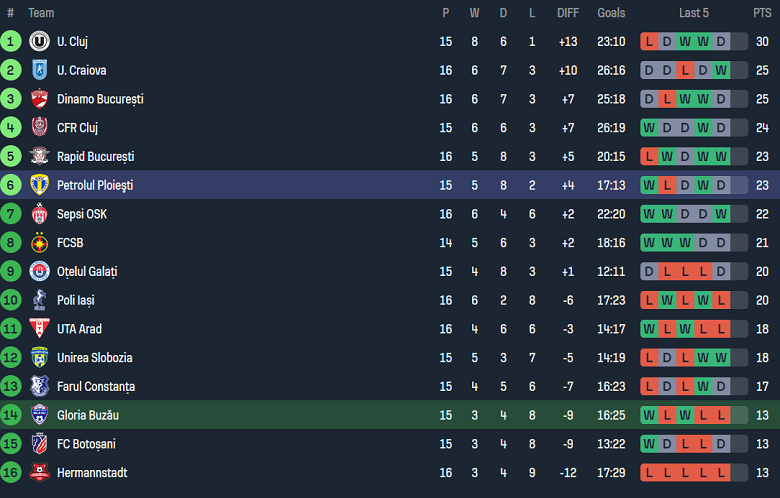Screen dimensions: 780x498
Task: Click the UTA Arad club crest
Action: [40, 329]
